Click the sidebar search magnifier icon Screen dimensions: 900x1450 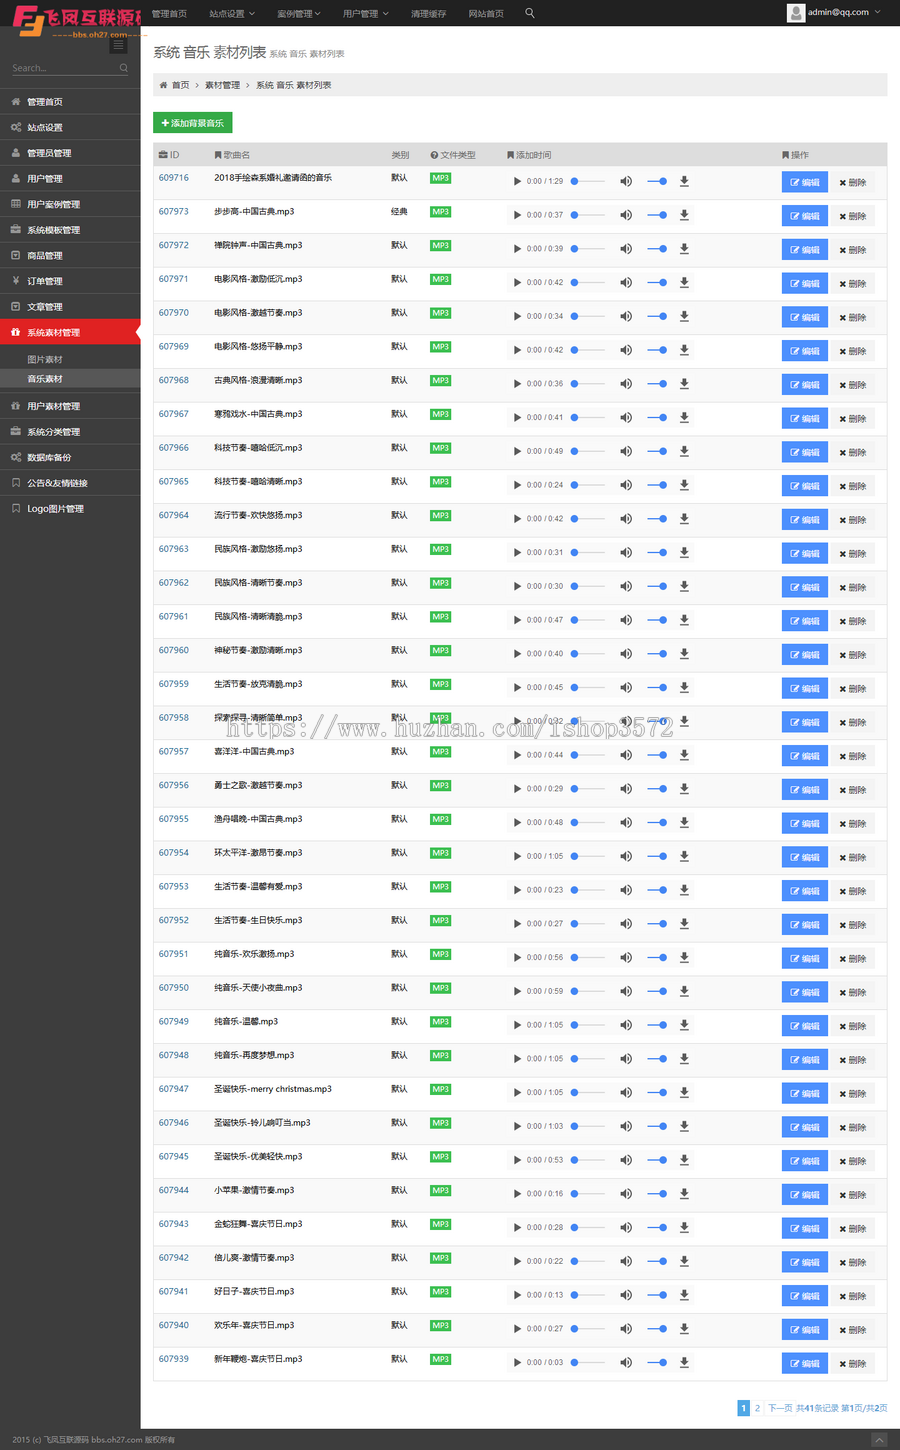(124, 68)
